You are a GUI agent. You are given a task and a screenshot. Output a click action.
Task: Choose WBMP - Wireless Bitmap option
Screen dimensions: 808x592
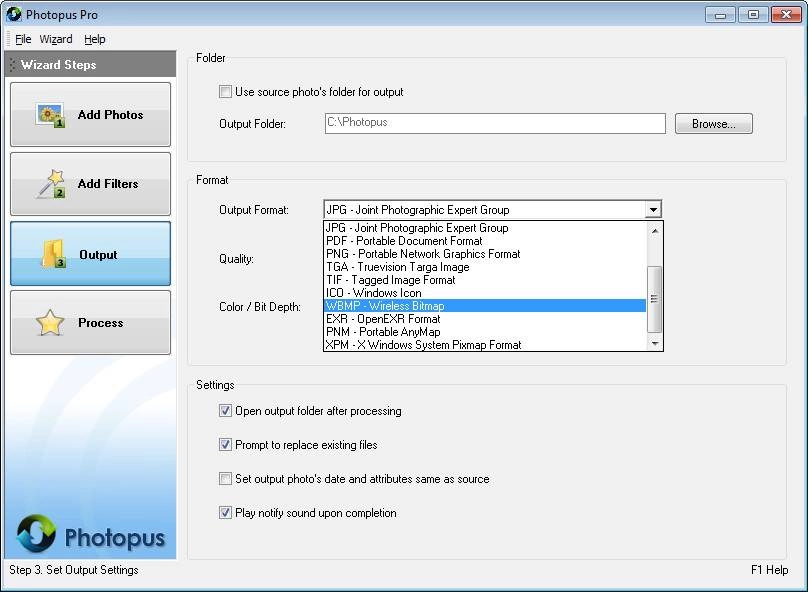[485, 306]
